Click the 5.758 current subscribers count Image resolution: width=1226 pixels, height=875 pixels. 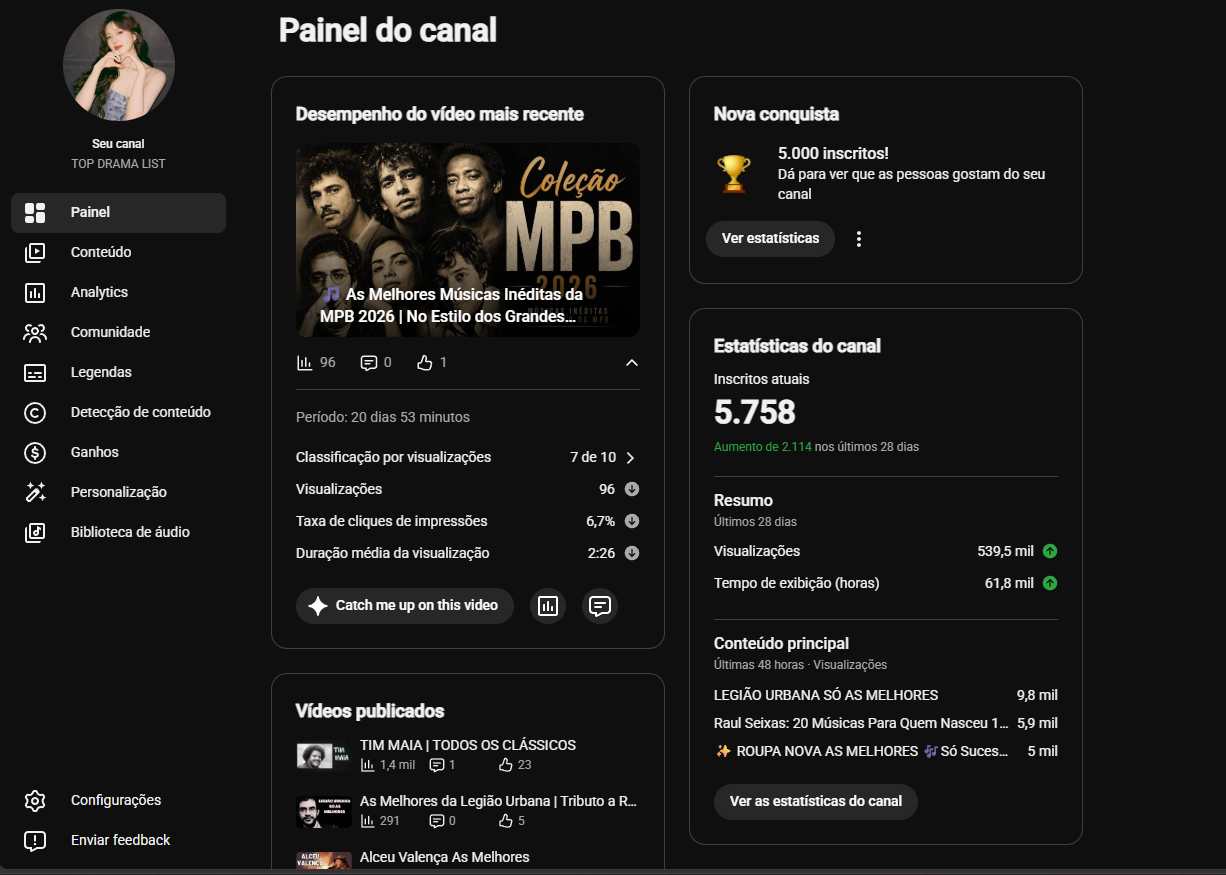[755, 412]
